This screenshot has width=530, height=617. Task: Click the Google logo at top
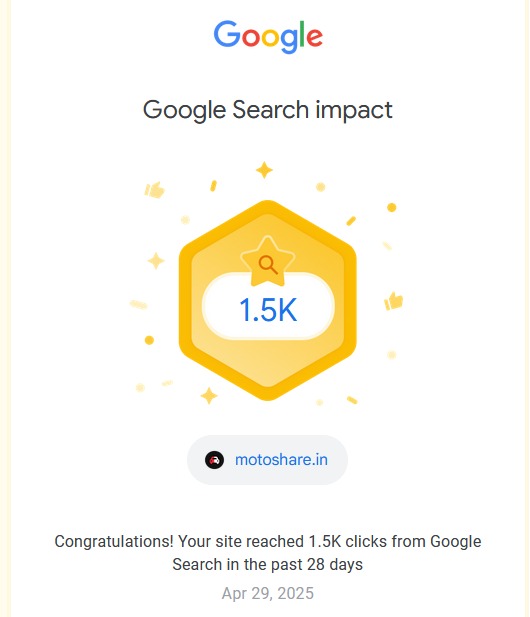268,36
